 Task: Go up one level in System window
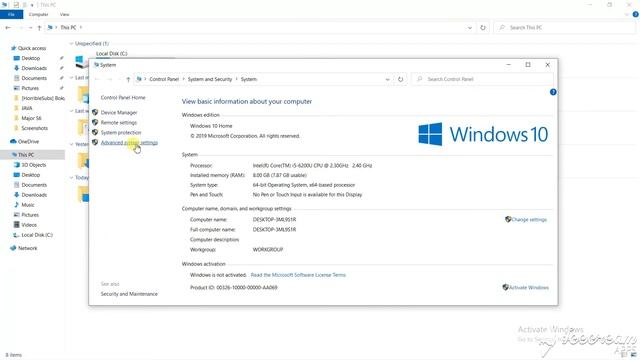[128, 79]
